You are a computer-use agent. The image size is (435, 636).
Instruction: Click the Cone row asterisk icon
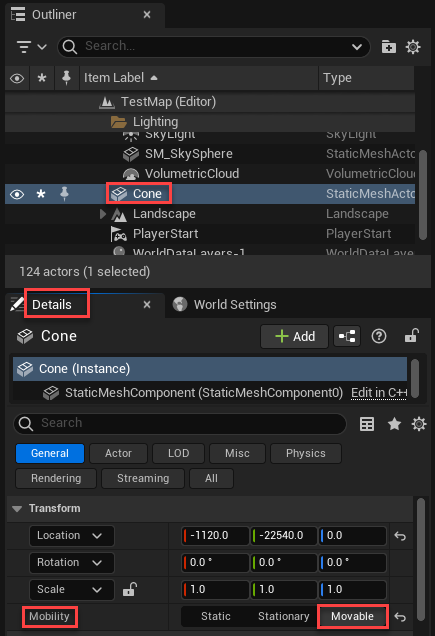click(41, 194)
